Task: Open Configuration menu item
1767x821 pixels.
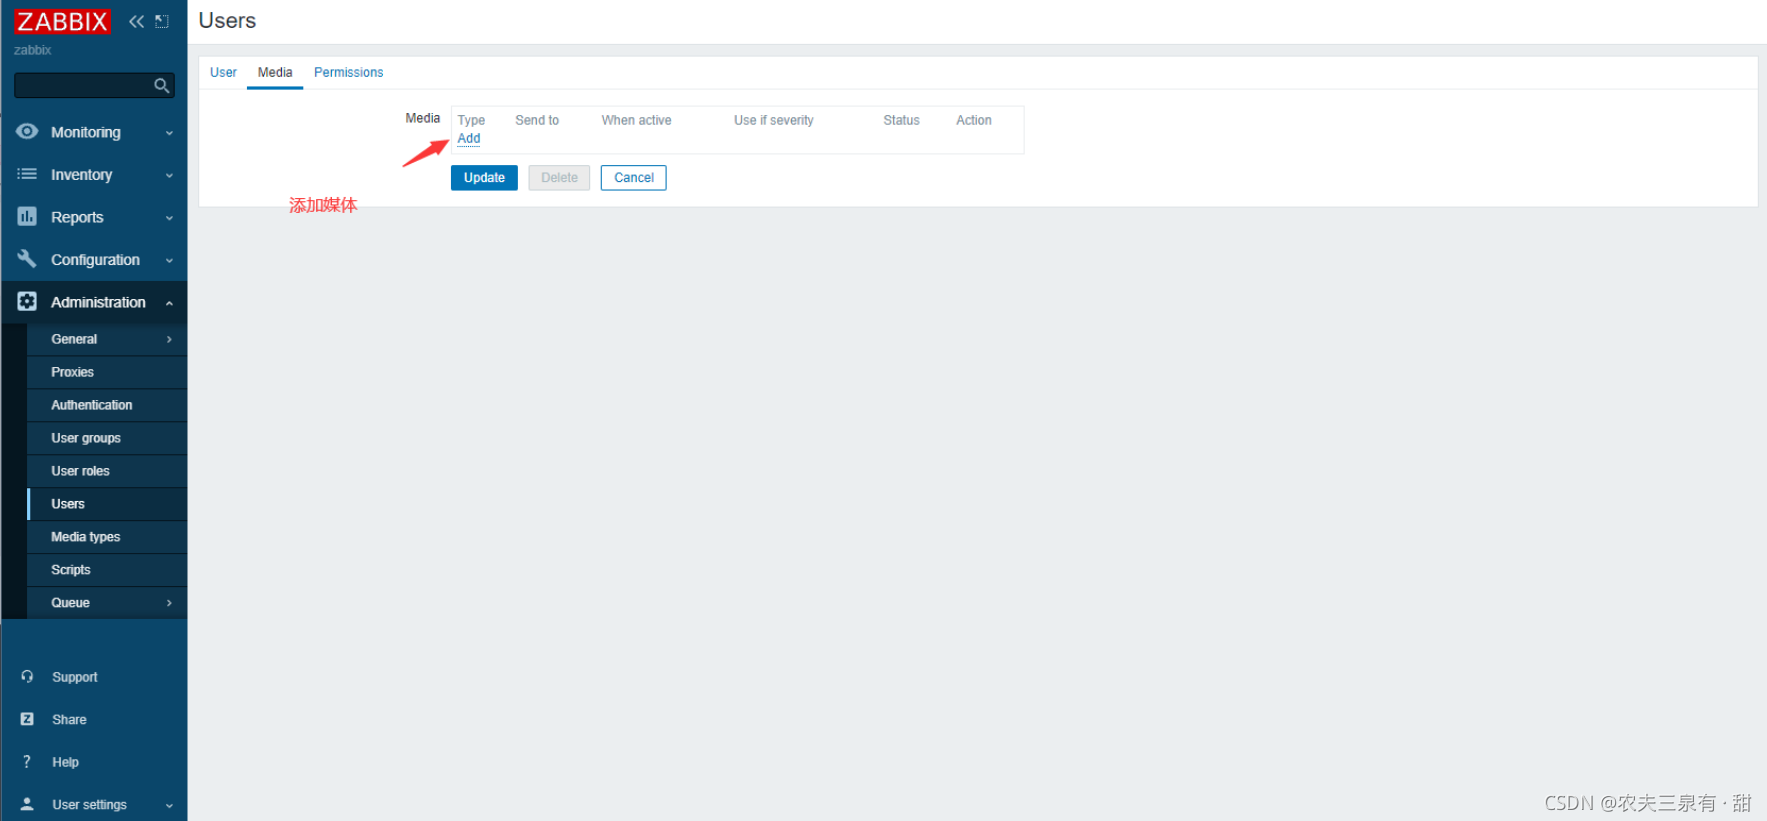Action: [x=94, y=259]
